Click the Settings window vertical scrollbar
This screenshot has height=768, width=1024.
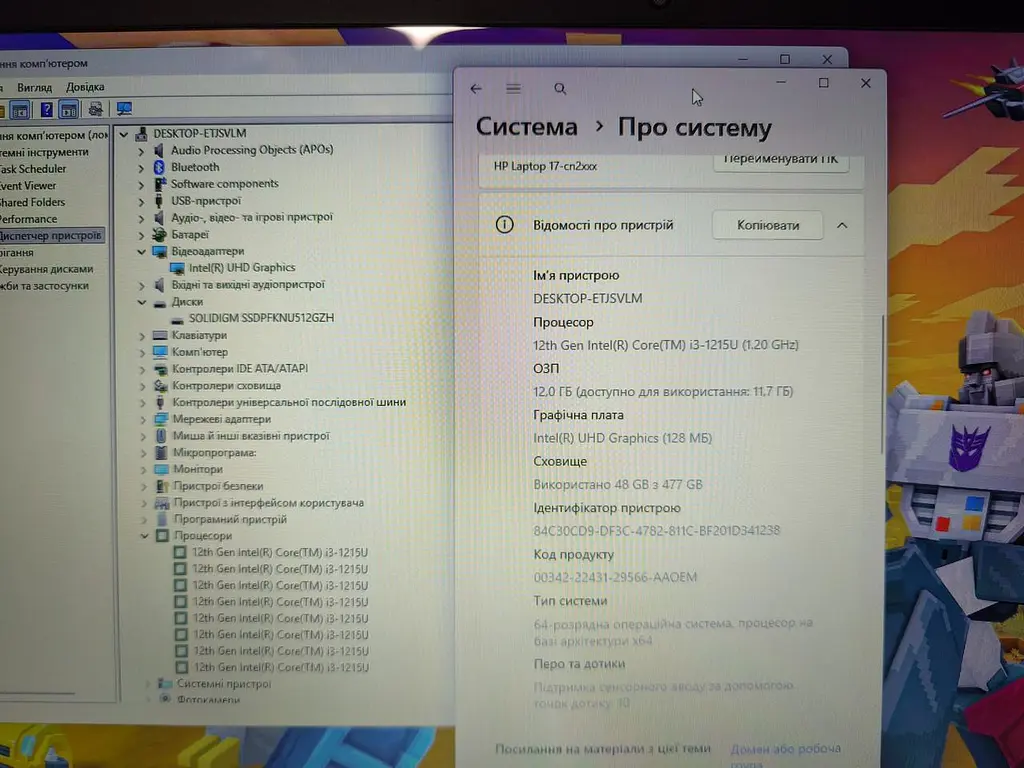tap(882, 384)
